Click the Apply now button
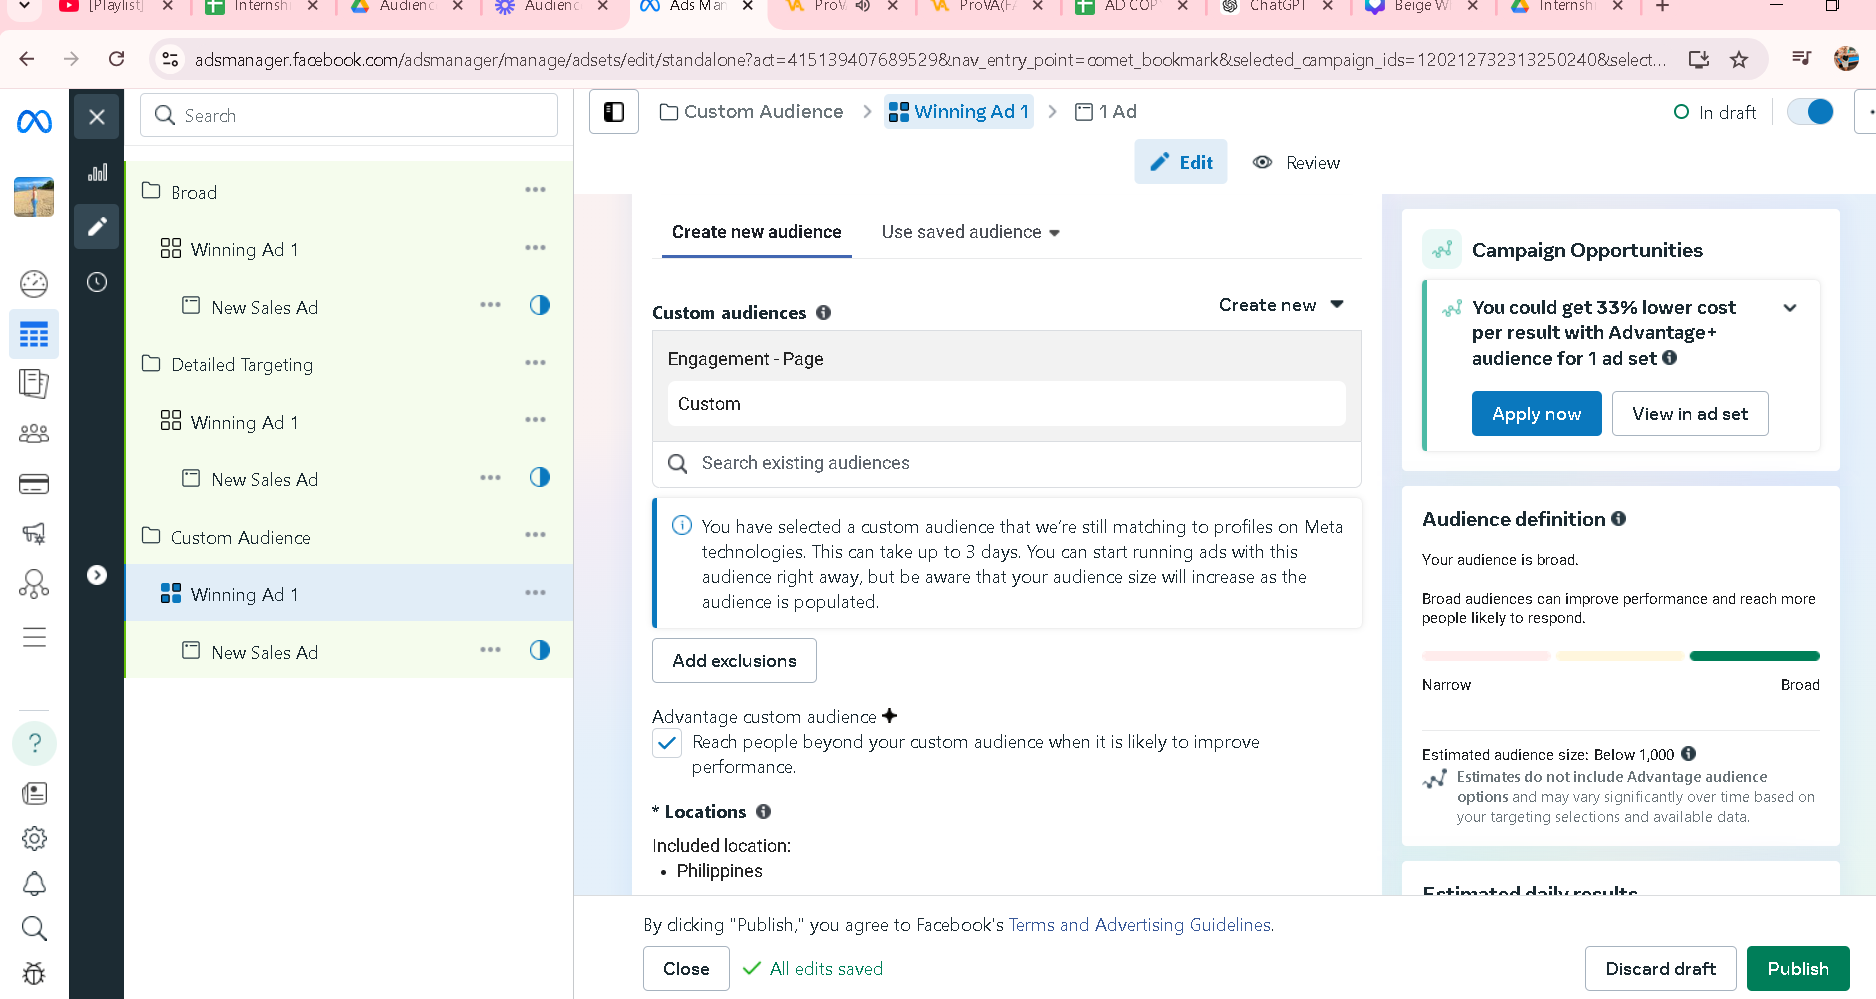Viewport: 1876px width, 999px height. 1537,414
